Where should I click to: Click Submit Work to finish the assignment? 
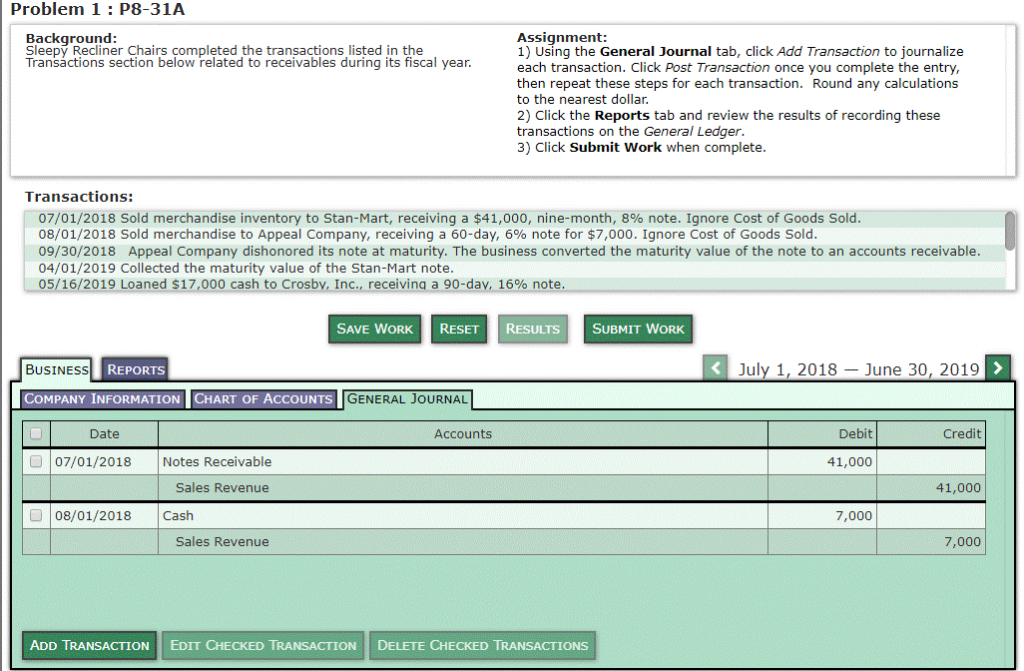click(638, 328)
